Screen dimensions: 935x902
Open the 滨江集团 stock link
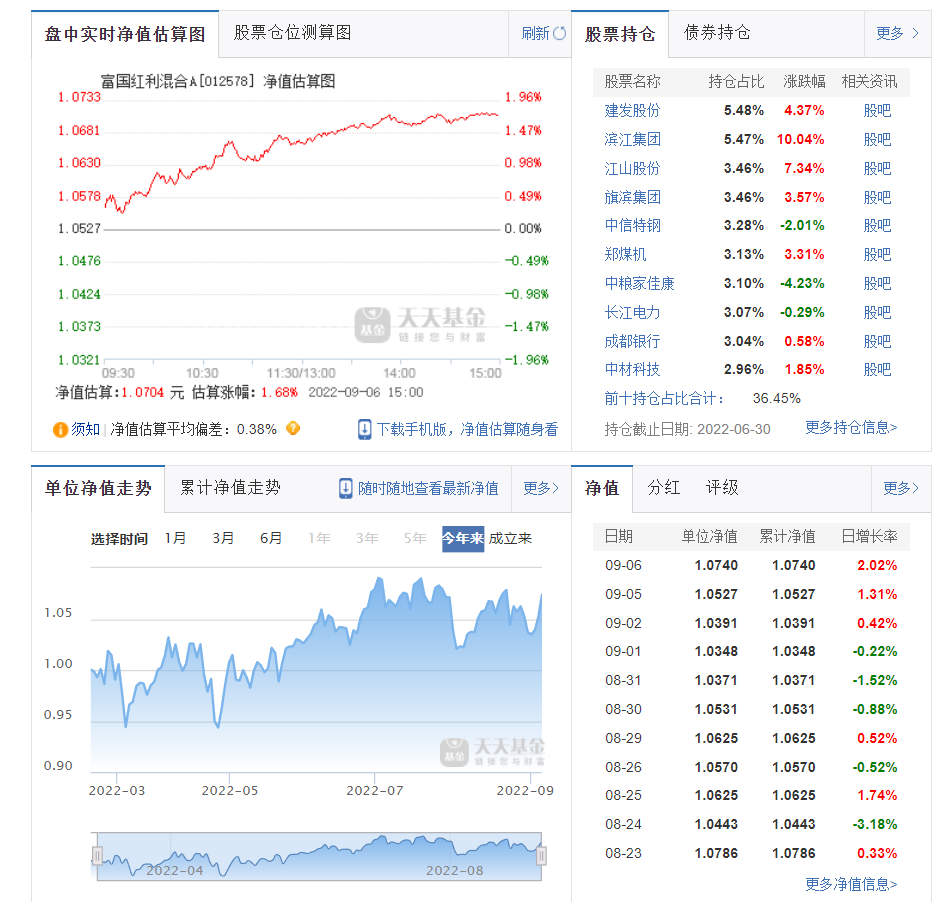coord(632,140)
